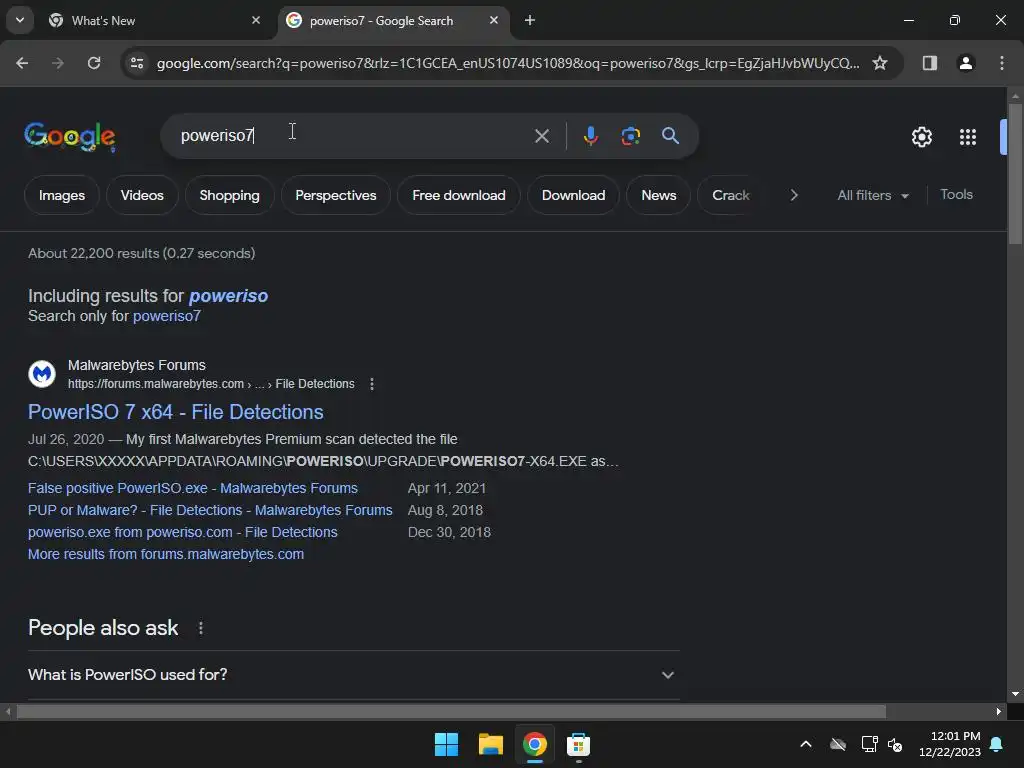Open poweriso.exe from poweriso.com link

183,532
